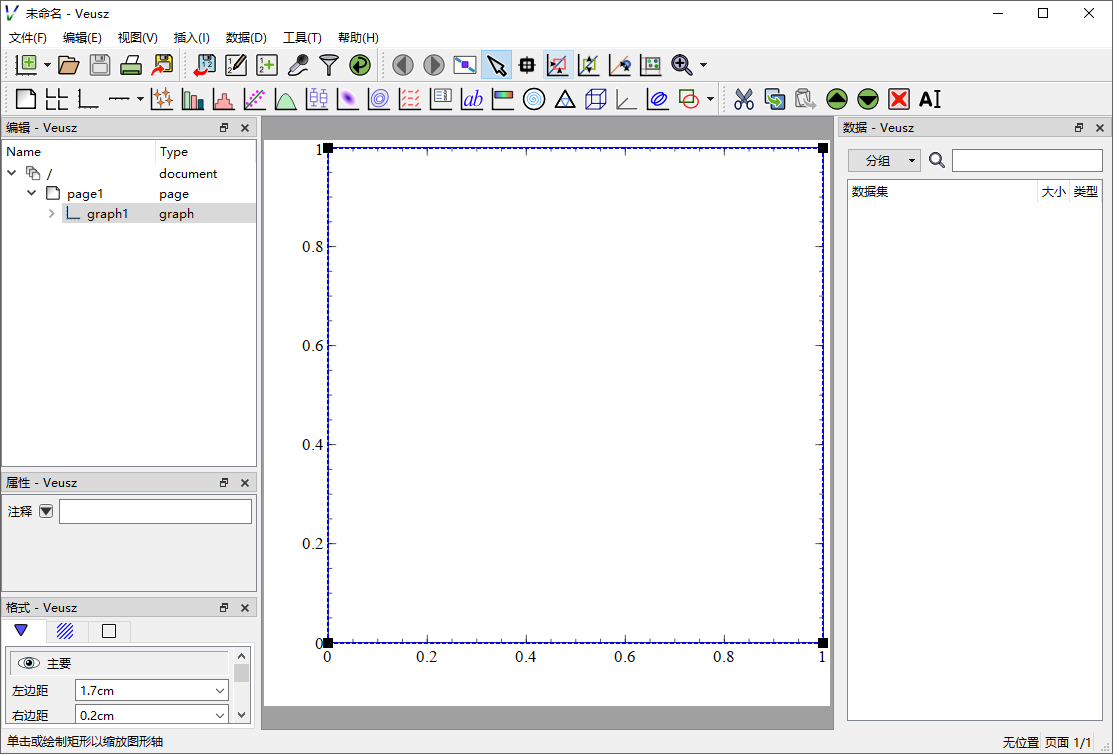This screenshot has width=1113, height=754.
Task: Open a document with the folder icon
Action: pyautogui.click(x=69, y=65)
